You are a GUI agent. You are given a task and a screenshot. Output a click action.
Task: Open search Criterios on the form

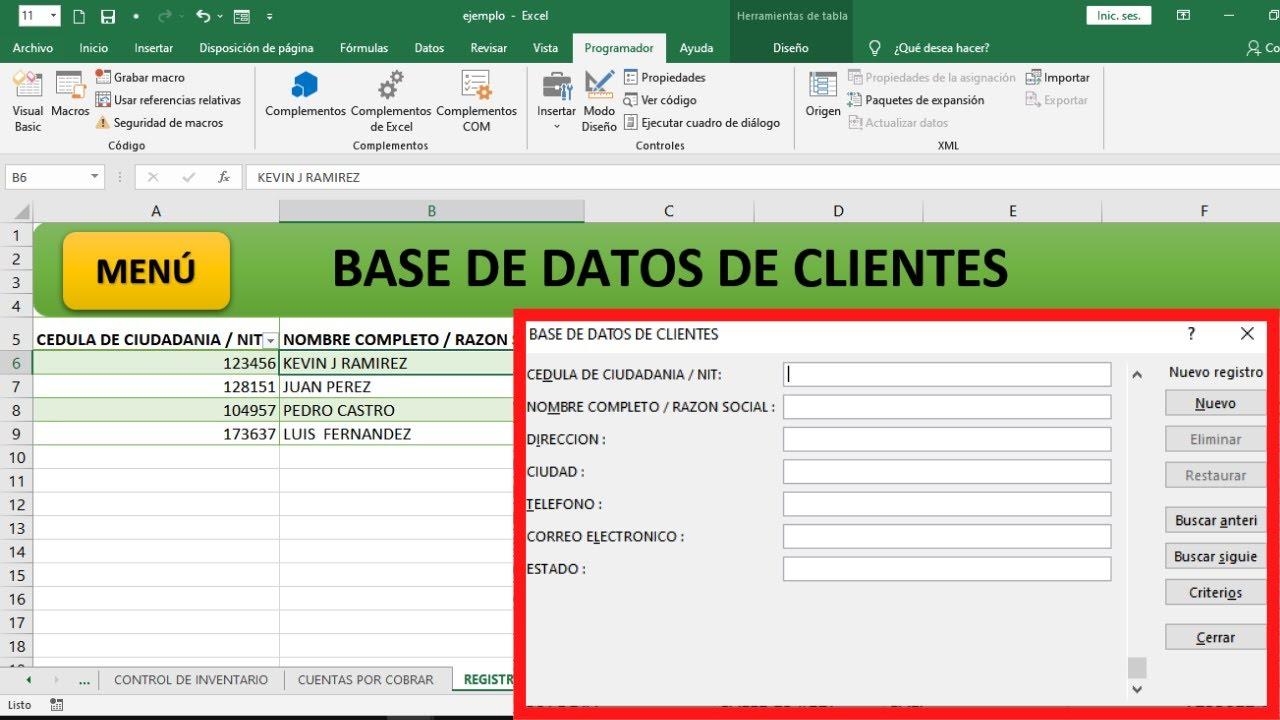(1213, 592)
